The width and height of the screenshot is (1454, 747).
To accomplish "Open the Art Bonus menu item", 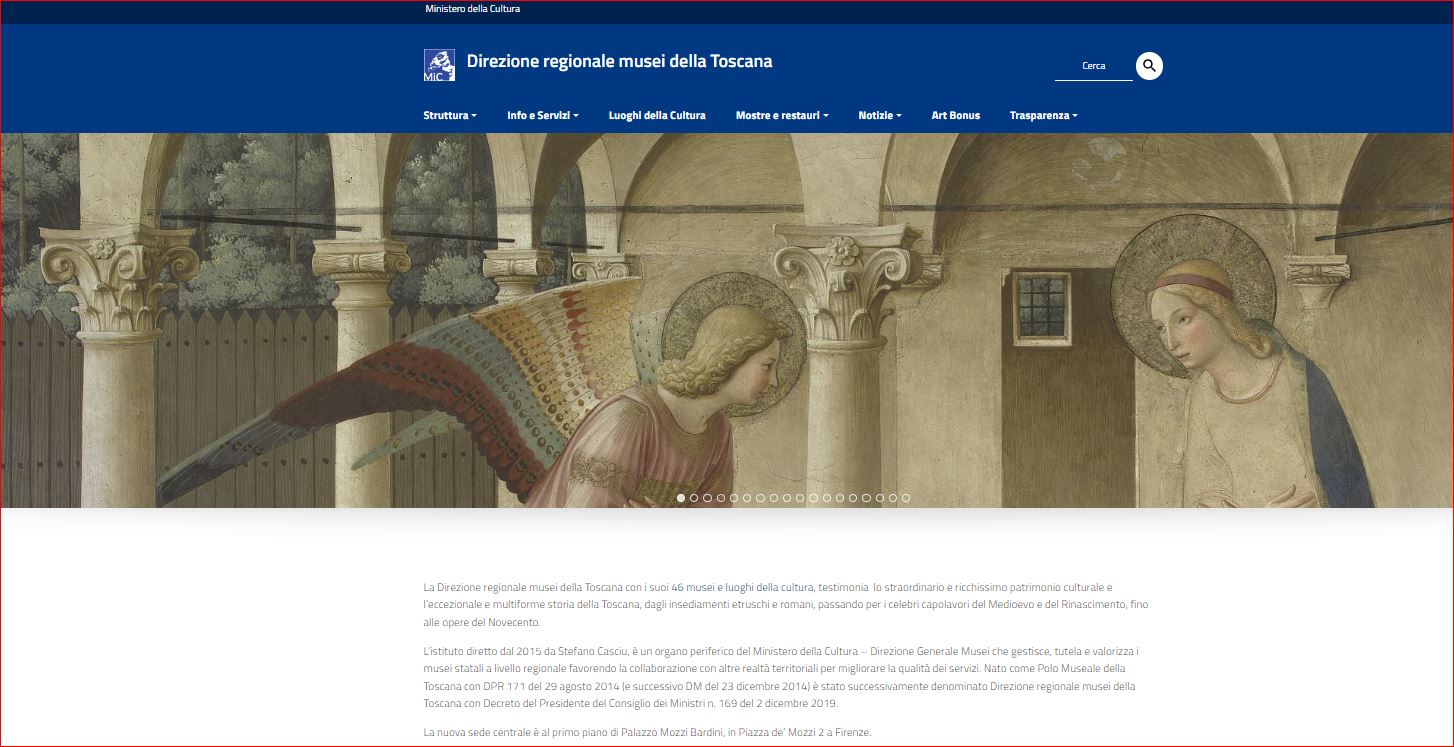I will click(955, 115).
